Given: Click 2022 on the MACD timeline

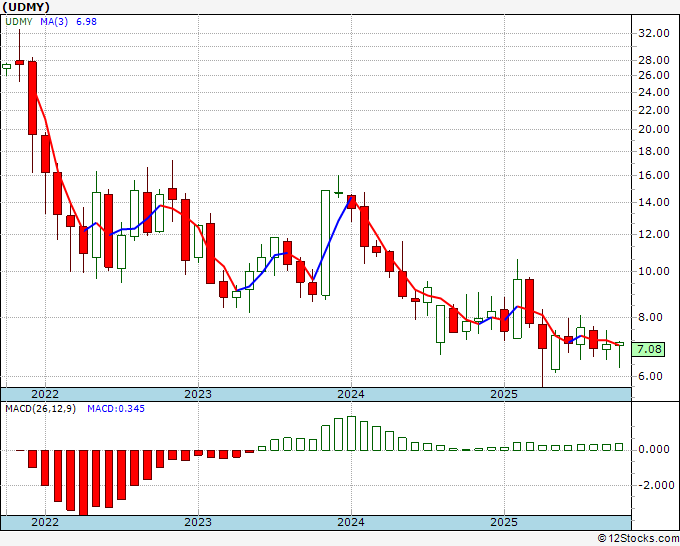Looking at the screenshot, I should pos(45,522).
